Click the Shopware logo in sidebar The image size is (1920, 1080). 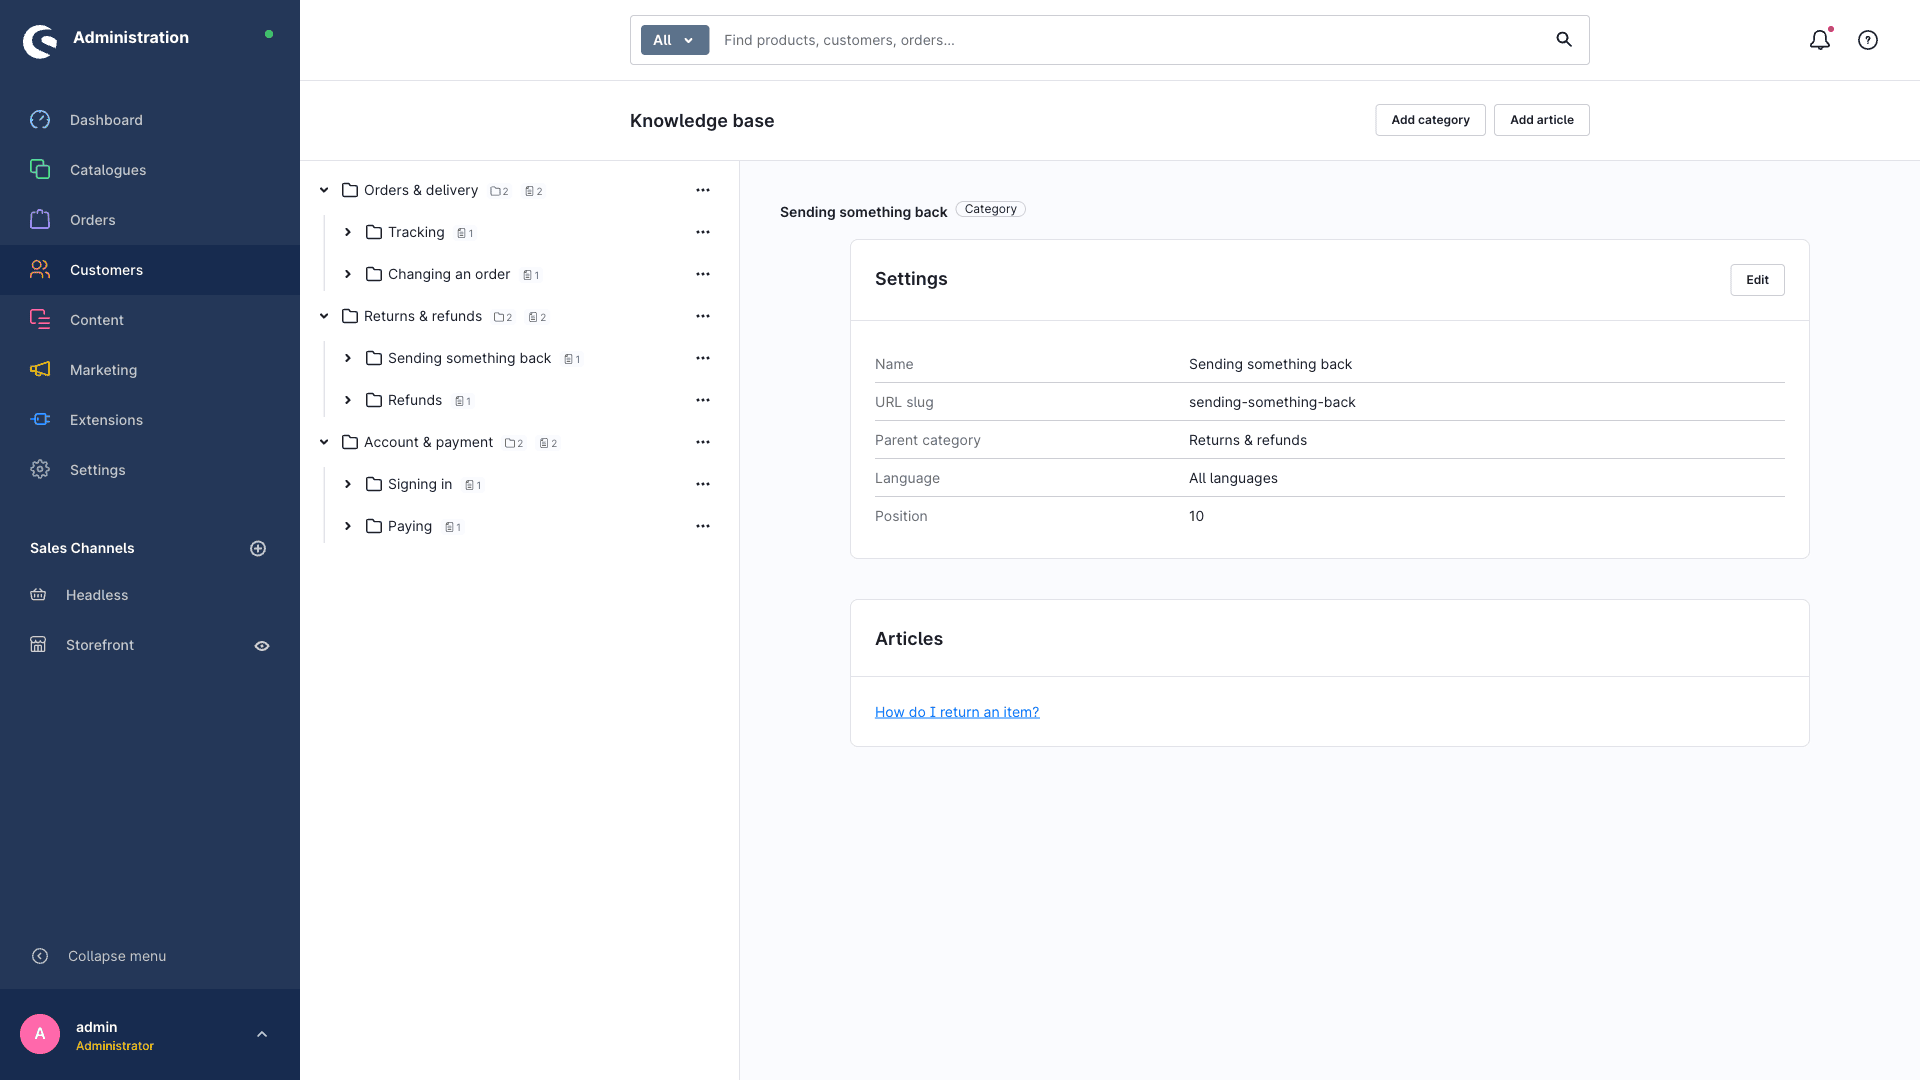pos(40,41)
